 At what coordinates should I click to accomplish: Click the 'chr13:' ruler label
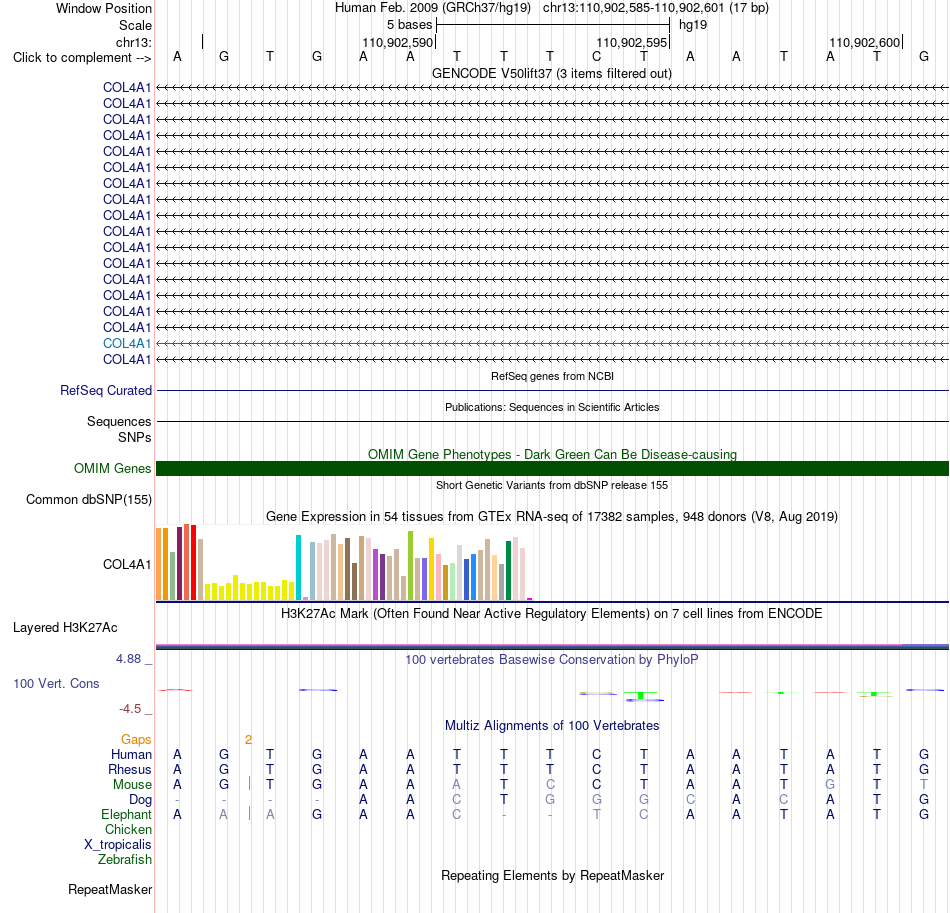133,42
